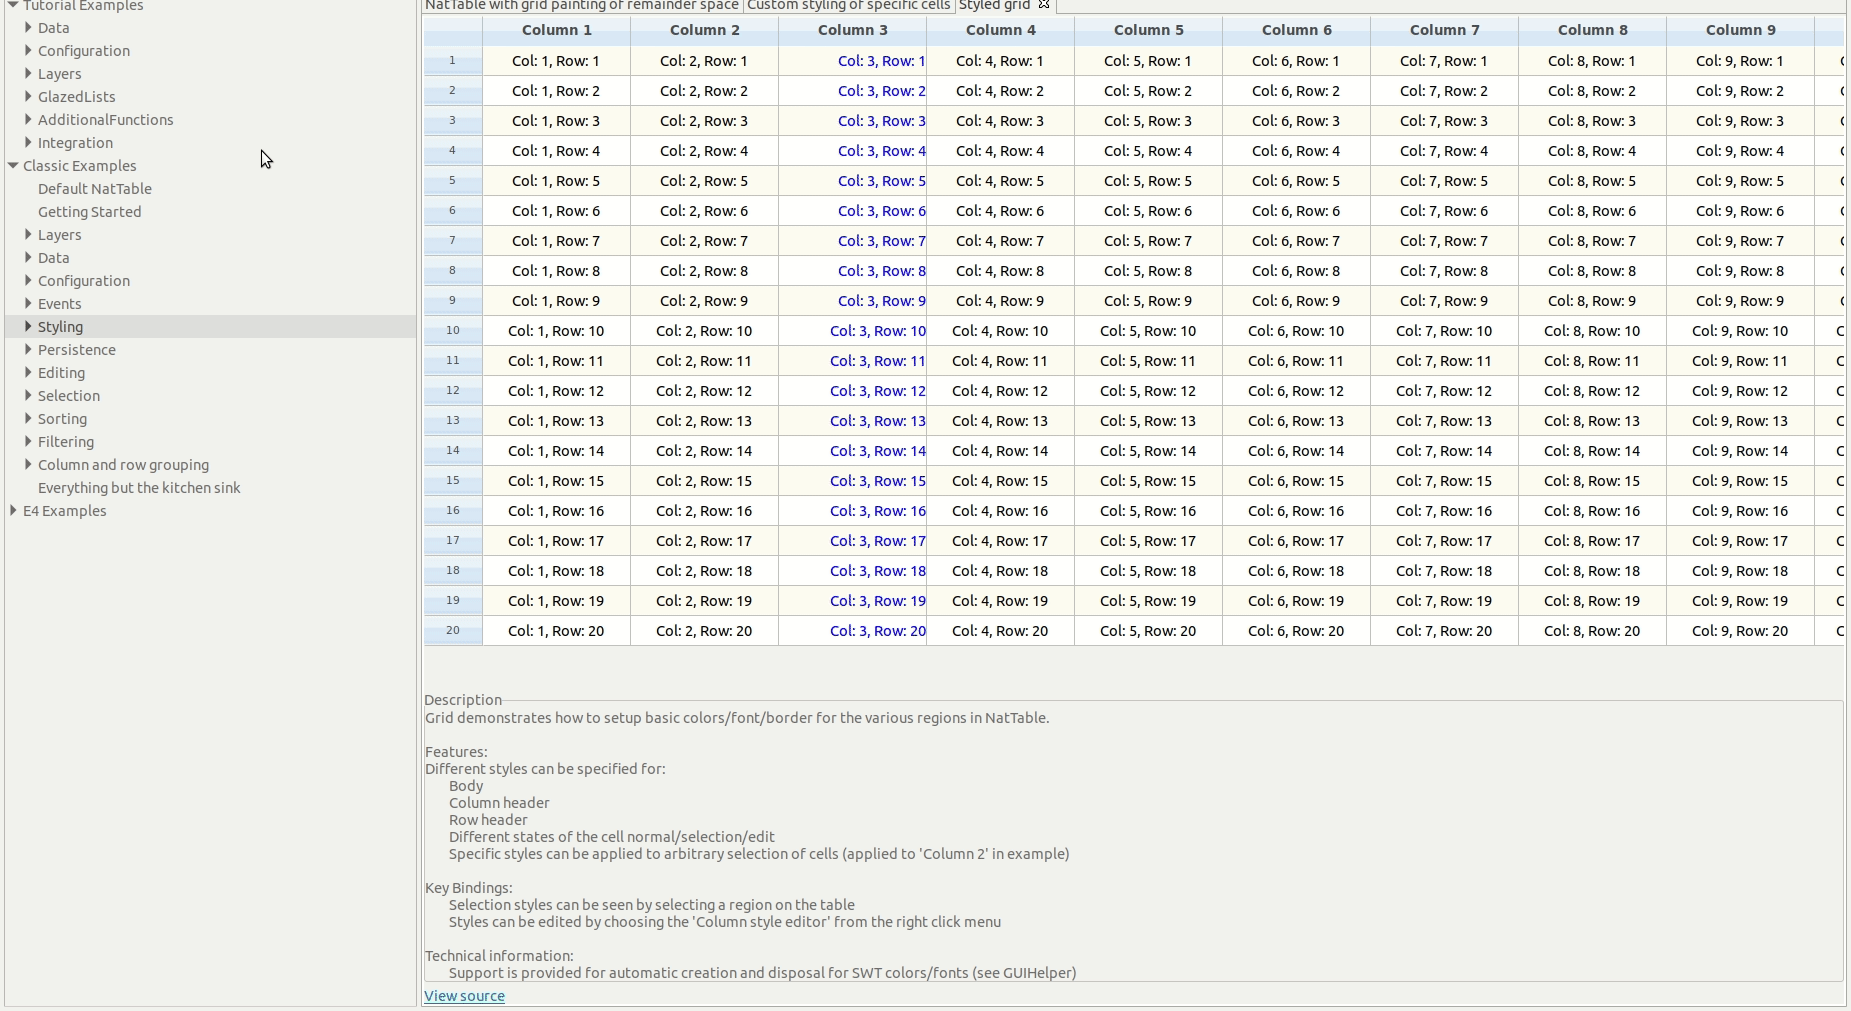Select the Column 1 header
The image size is (1851, 1011).
coord(557,30)
